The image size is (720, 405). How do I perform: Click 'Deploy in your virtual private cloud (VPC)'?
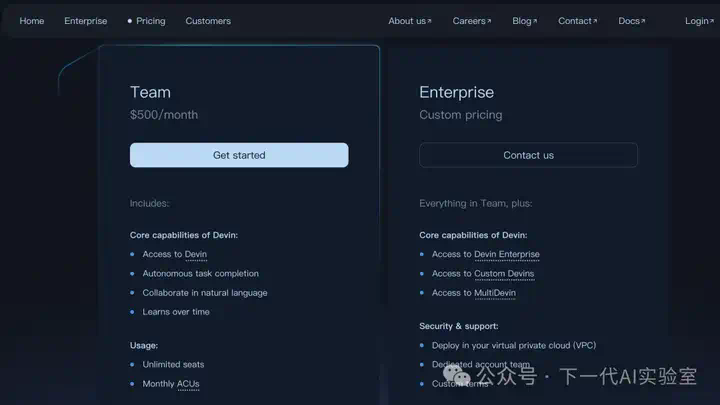[x=514, y=345]
